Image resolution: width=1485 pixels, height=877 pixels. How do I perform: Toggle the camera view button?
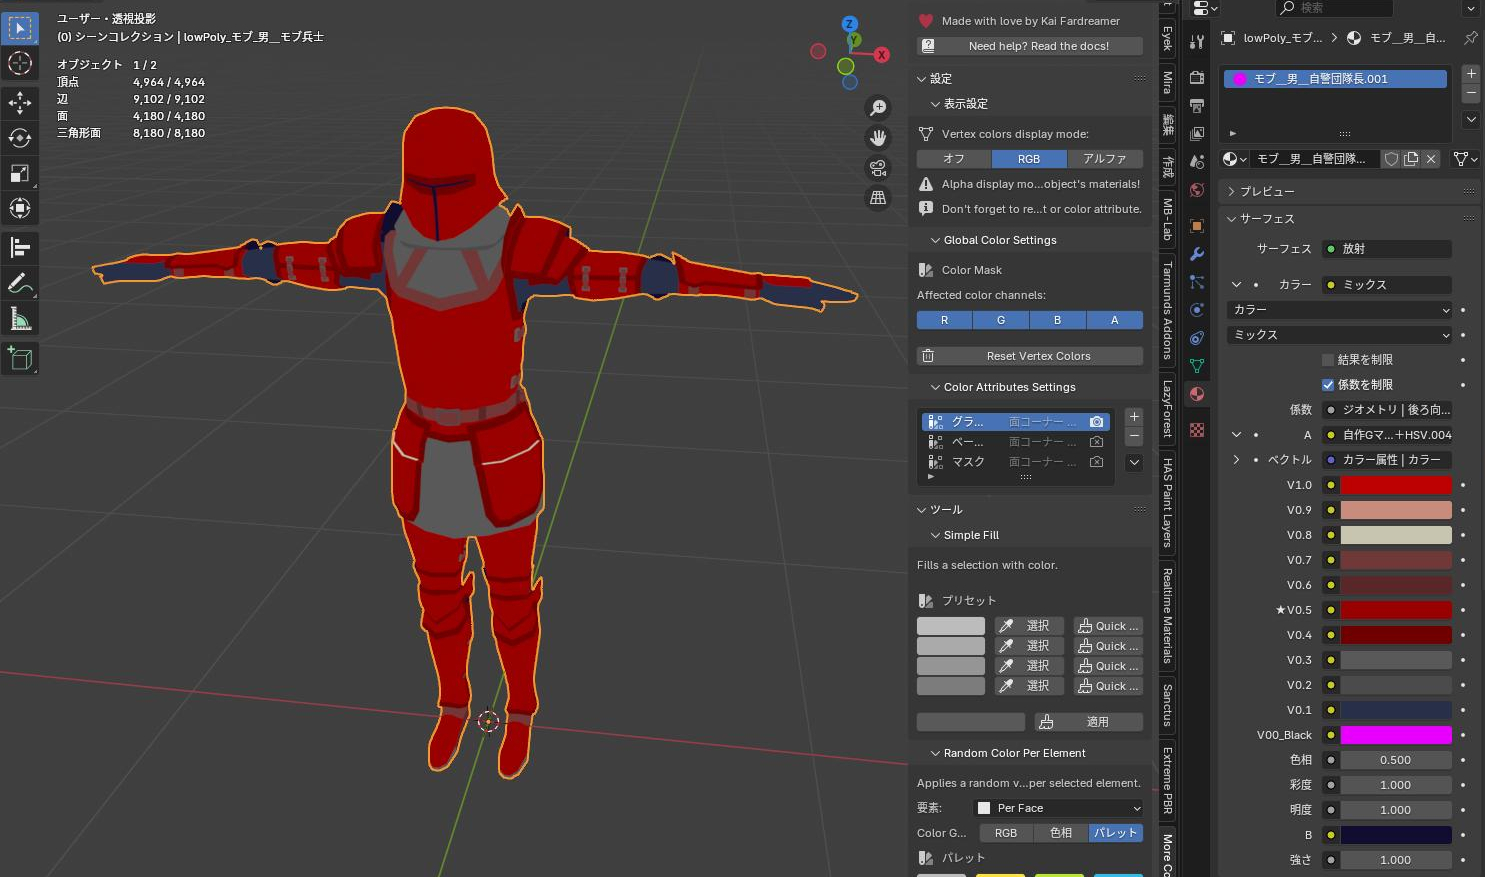(878, 168)
